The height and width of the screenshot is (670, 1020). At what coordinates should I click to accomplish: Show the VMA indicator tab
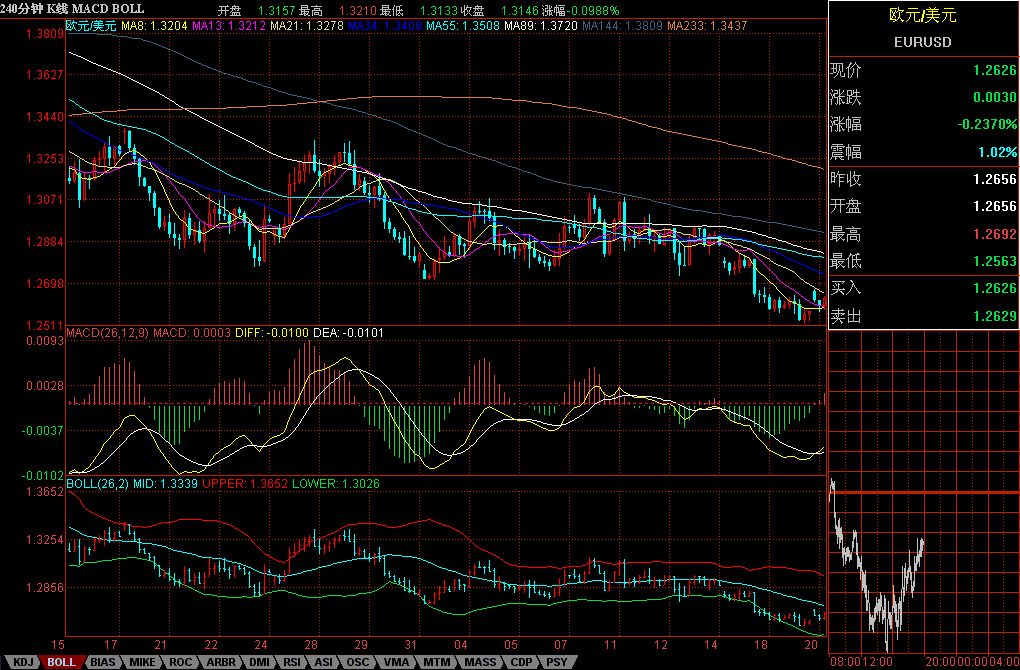coord(396,662)
